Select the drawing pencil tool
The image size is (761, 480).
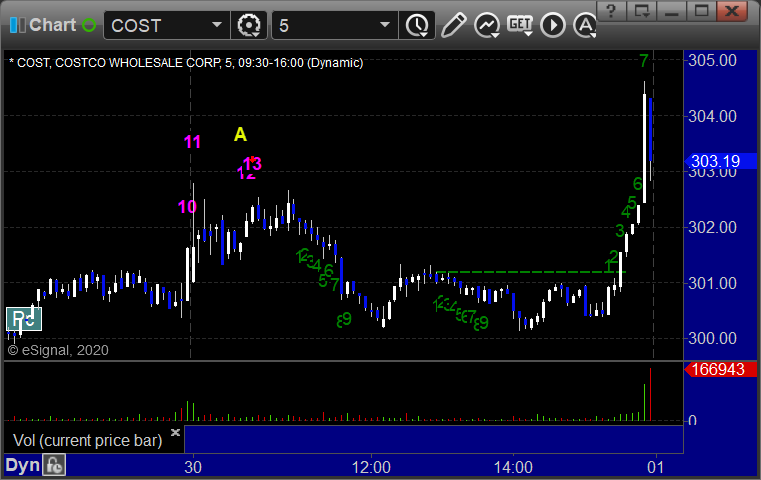(454, 25)
